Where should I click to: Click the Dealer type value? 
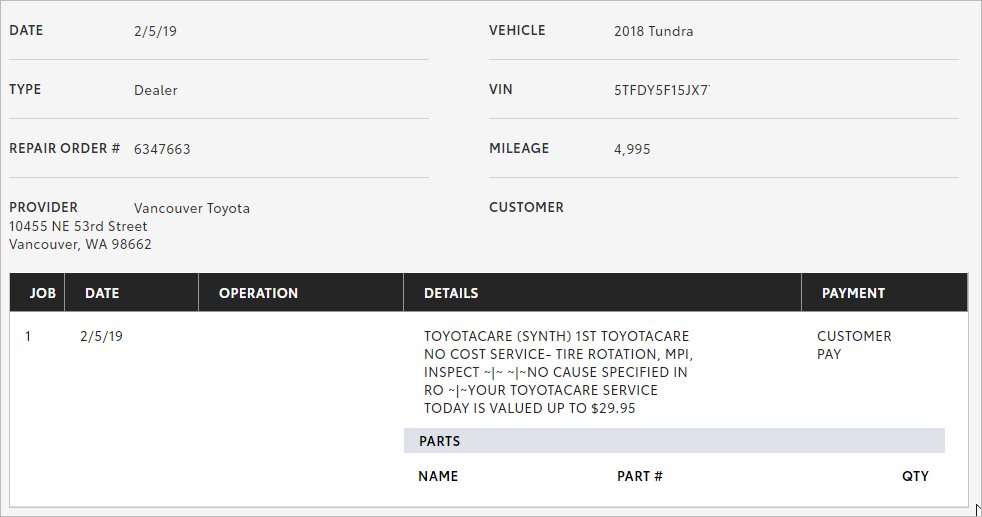pos(155,90)
